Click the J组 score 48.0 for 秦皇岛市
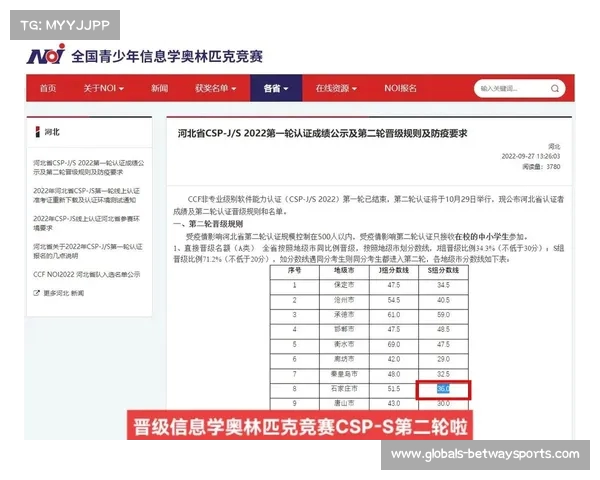This screenshot has width=600, height=480. pos(394,374)
